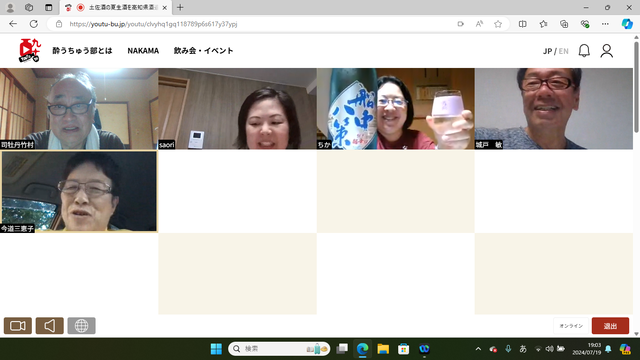Open the notifications bell

584,51
